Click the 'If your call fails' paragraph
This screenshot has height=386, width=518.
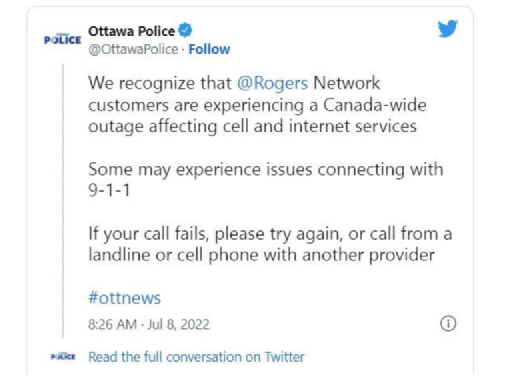270,244
